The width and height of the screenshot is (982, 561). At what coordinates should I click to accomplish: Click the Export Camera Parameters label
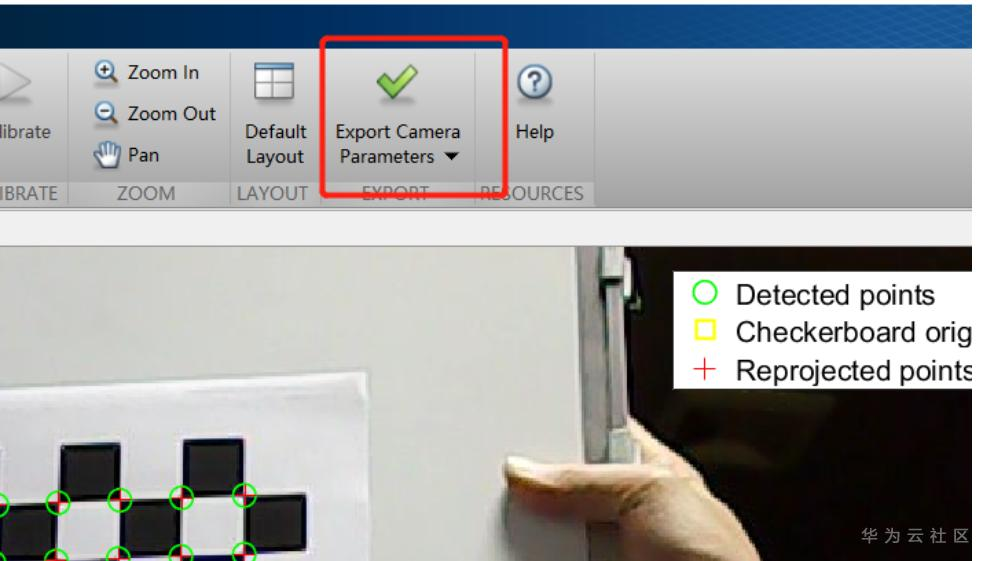coord(398,144)
